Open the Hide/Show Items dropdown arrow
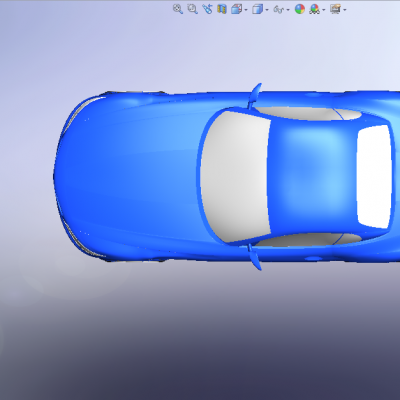The width and height of the screenshot is (400, 400). 288,10
